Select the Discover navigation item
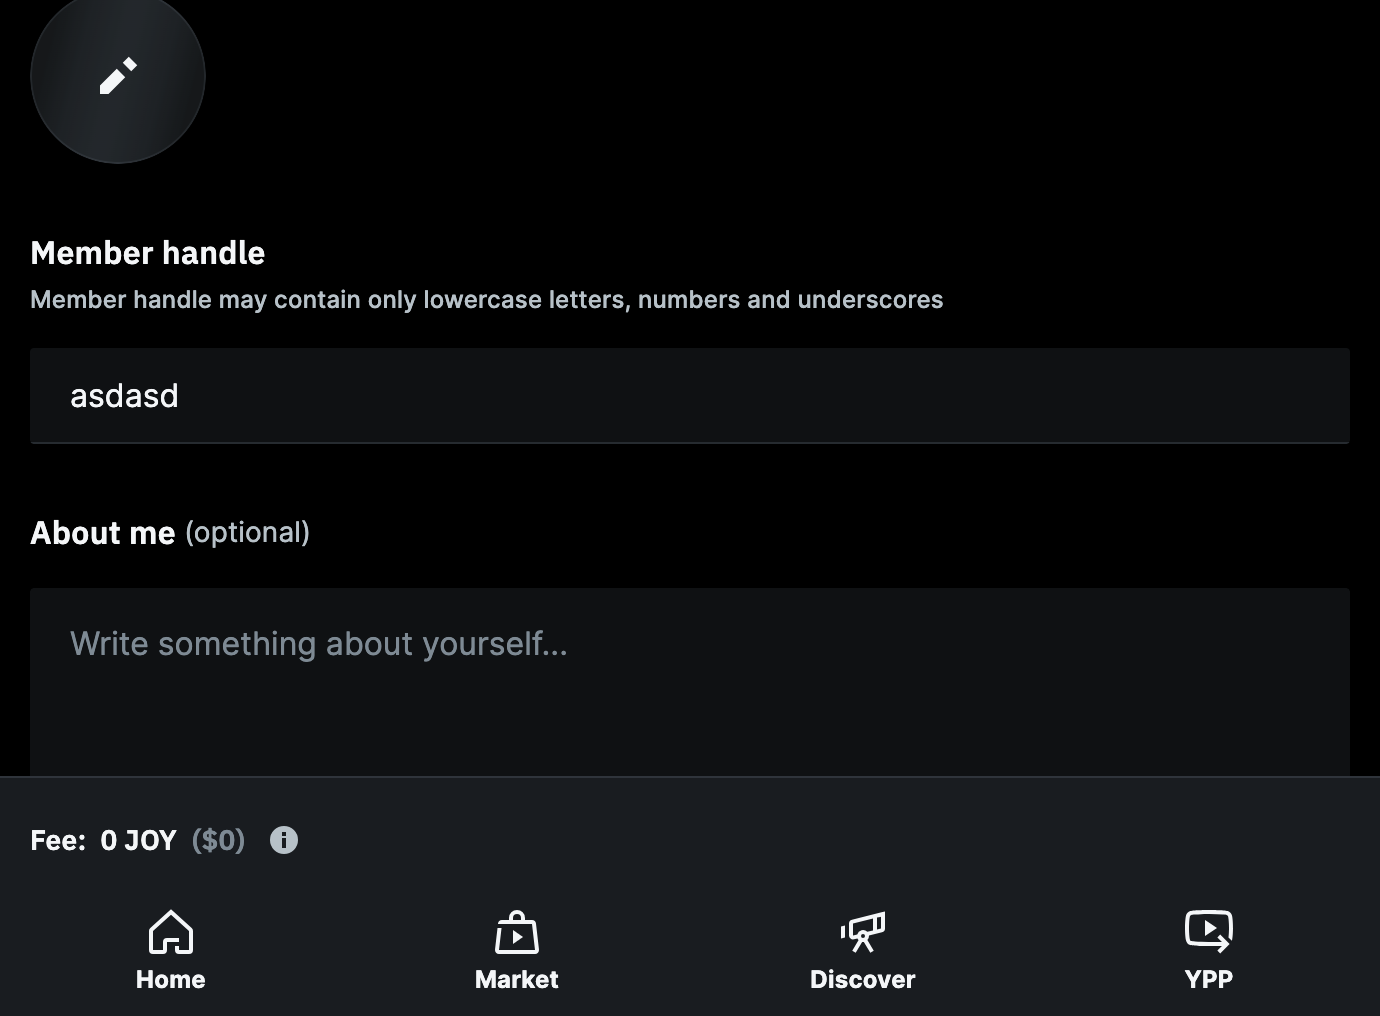 [x=862, y=950]
